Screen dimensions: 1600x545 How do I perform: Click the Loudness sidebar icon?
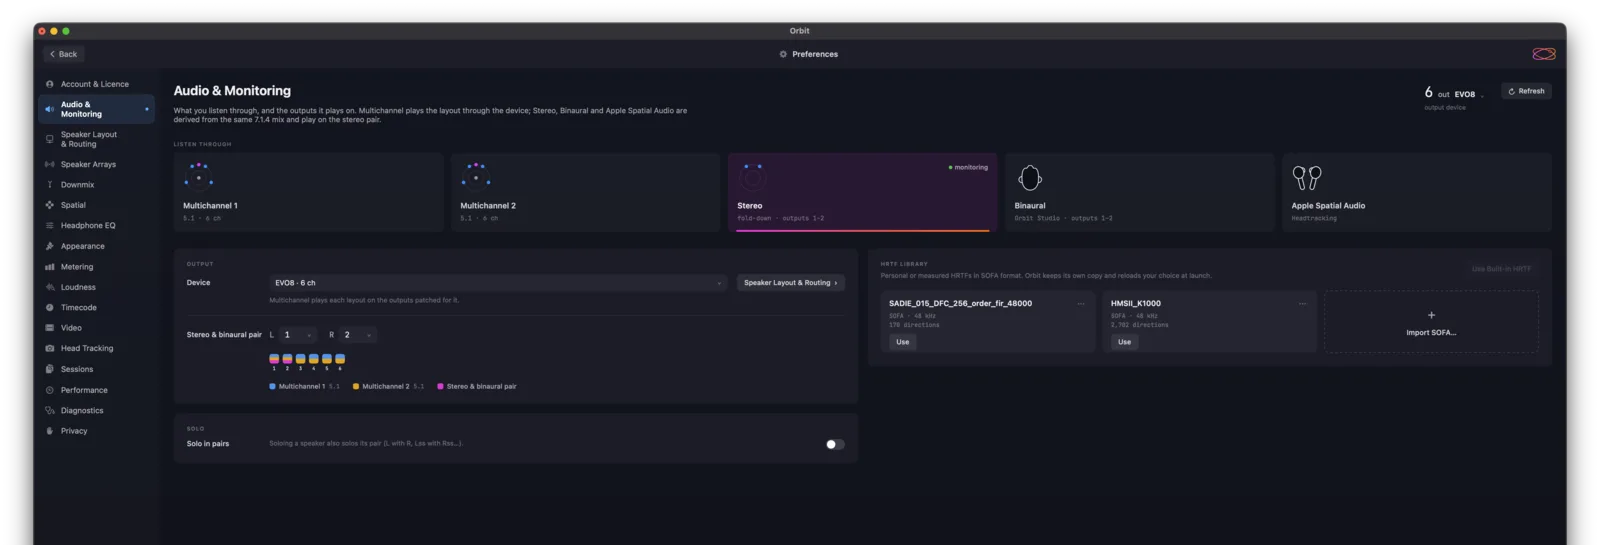click(x=50, y=287)
